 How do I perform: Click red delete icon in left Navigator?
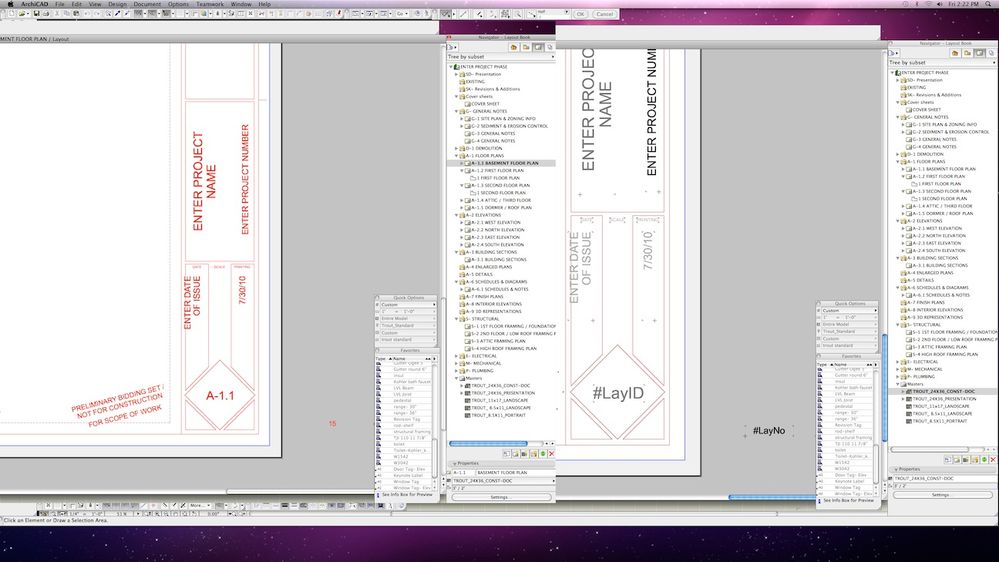point(551,454)
